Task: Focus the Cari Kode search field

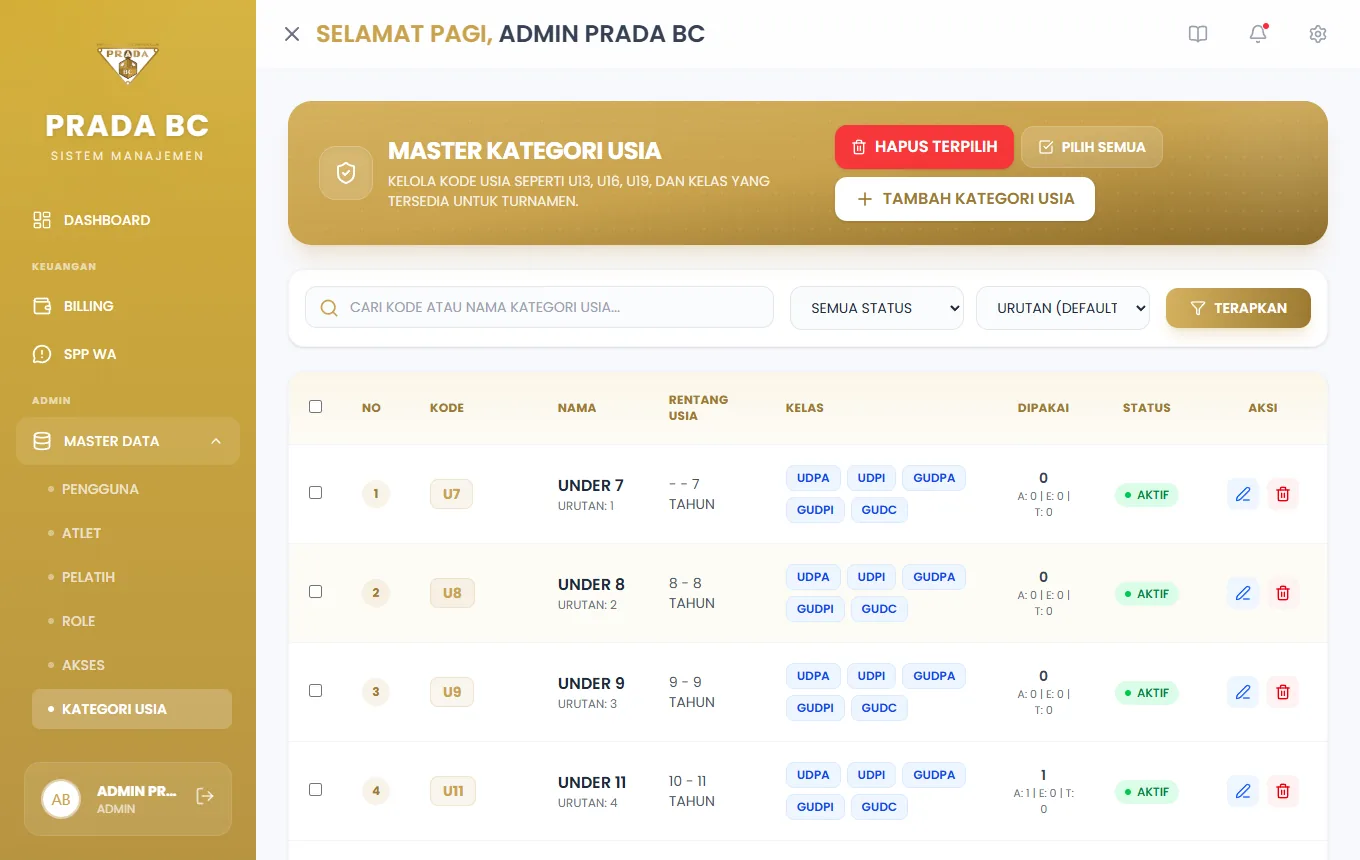Action: (x=540, y=307)
